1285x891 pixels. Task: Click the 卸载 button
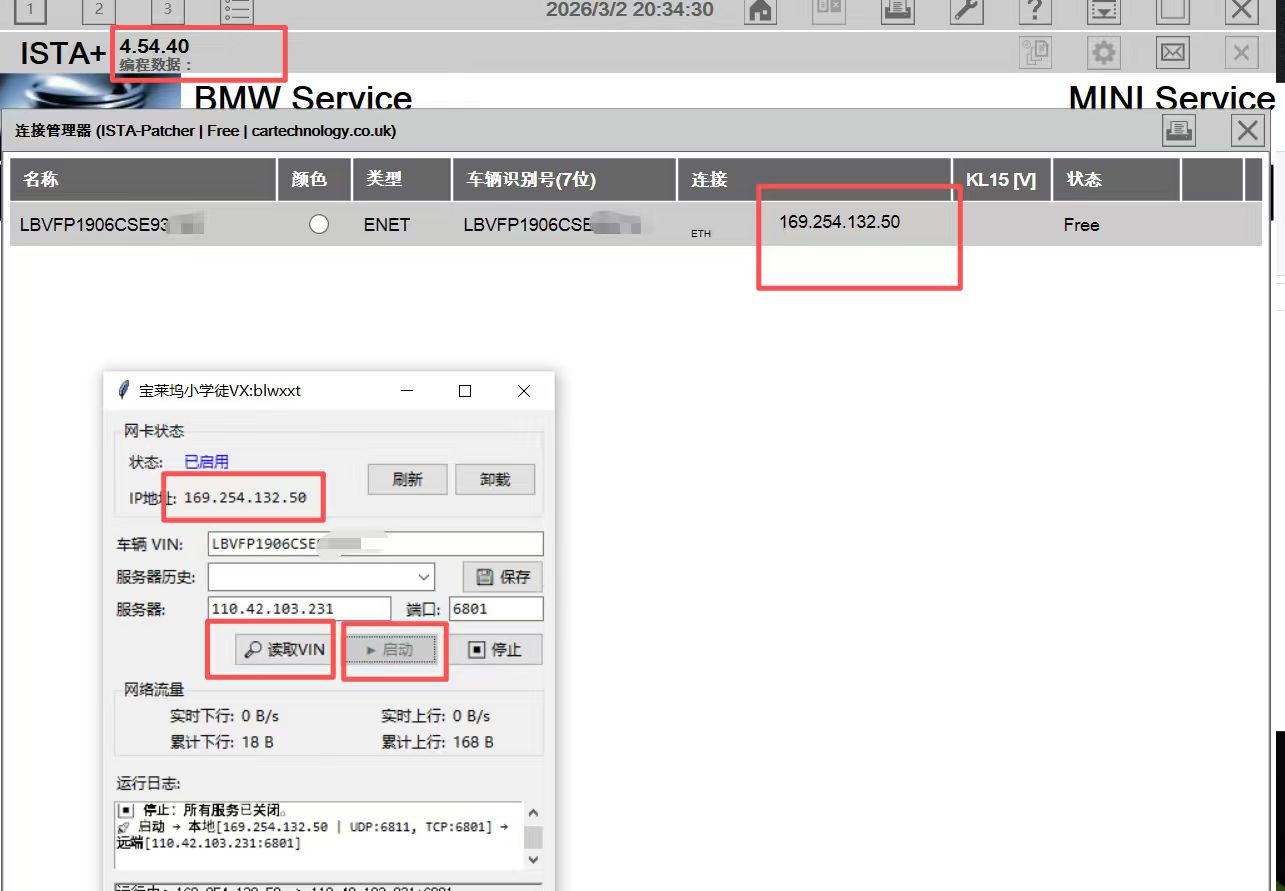click(x=495, y=480)
